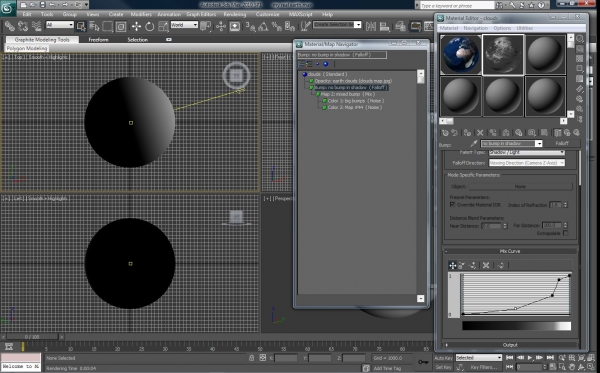
Task: Click Reset Map/Mtl delete icon in Material Editor
Action: pyautogui.click(x=480, y=133)
